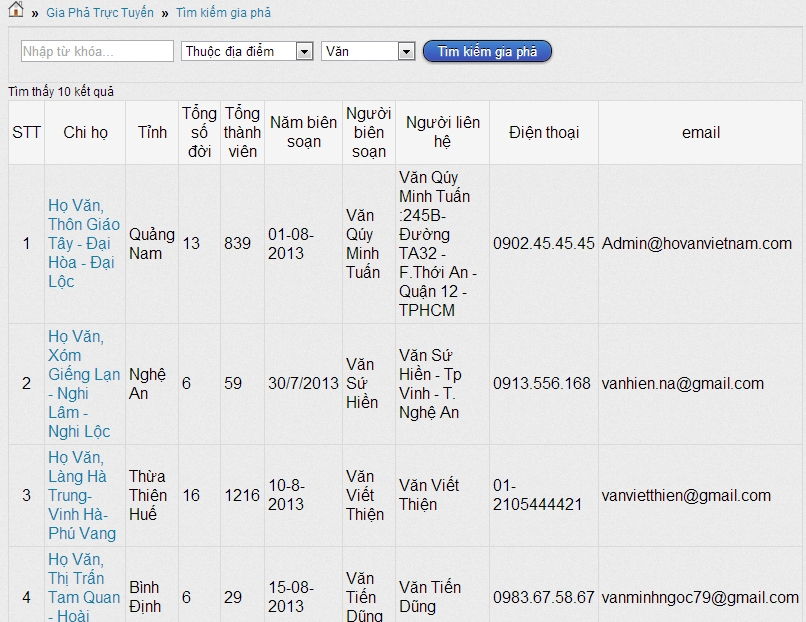
Task: Click the Tổng thành viên column header
Action: [242, 132]
